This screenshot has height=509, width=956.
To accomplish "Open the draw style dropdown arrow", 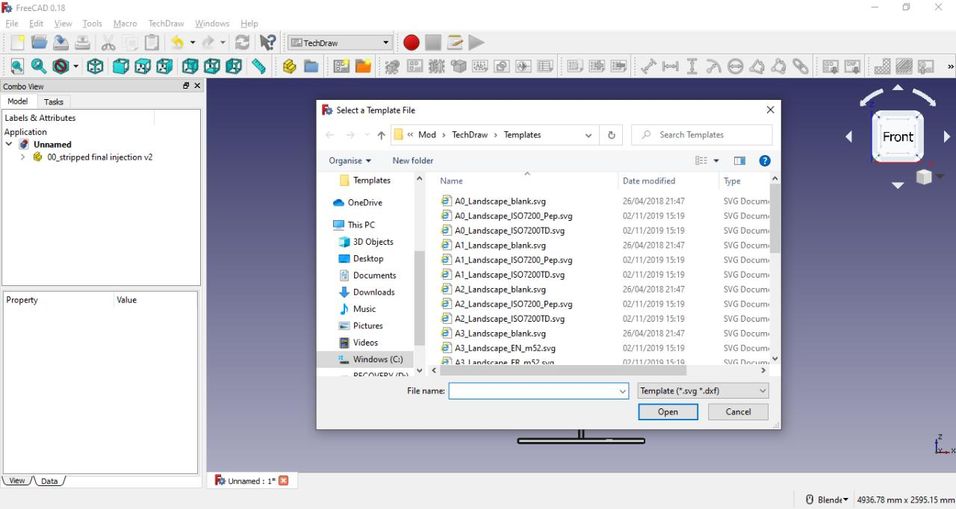I will pyautogui.click(x=76, y=66).
